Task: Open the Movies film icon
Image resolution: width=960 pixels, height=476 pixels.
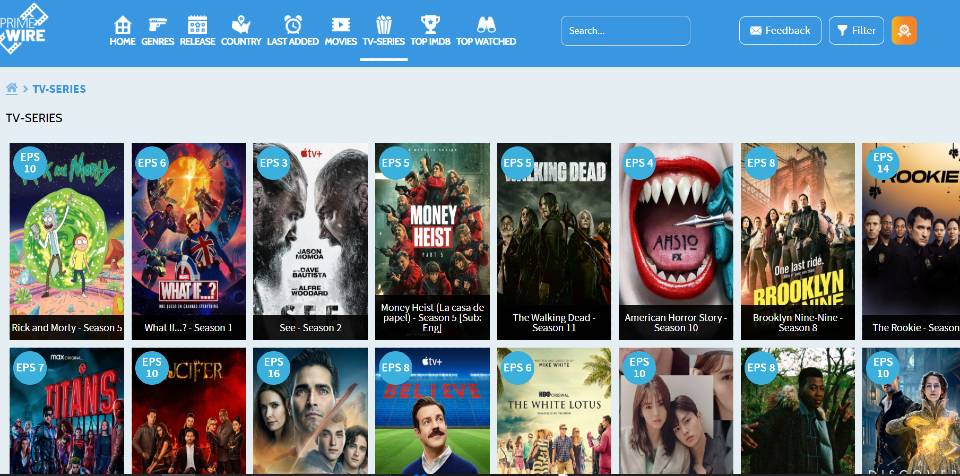Action: point(340,25)
